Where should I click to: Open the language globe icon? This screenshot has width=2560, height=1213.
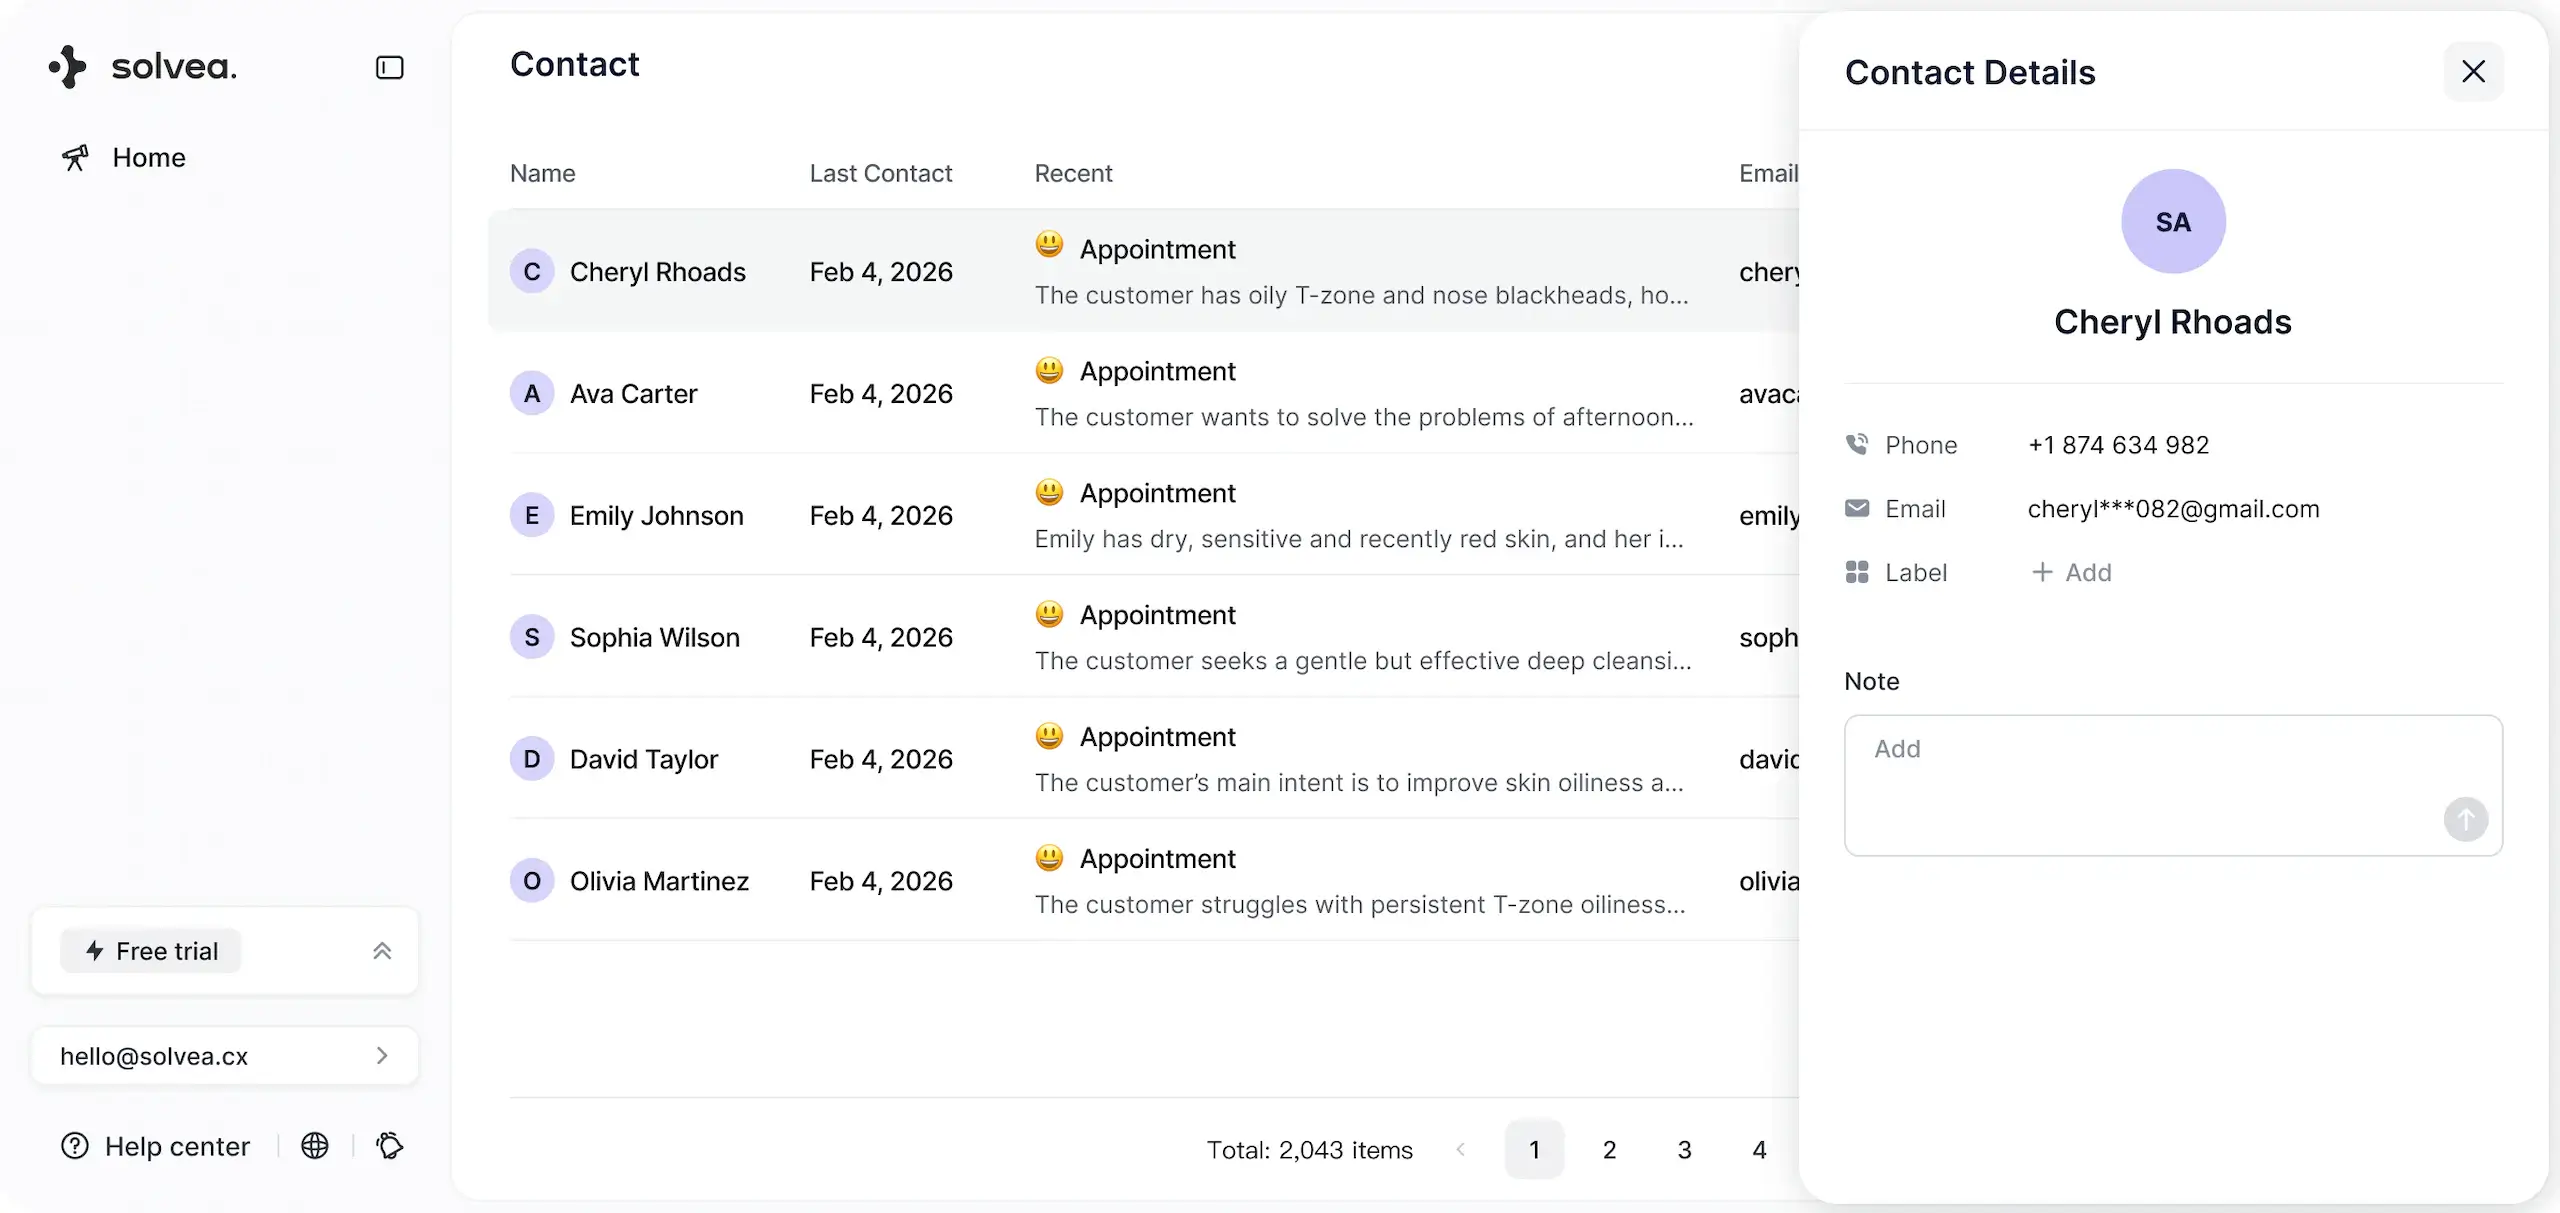tap(315, 1146)
